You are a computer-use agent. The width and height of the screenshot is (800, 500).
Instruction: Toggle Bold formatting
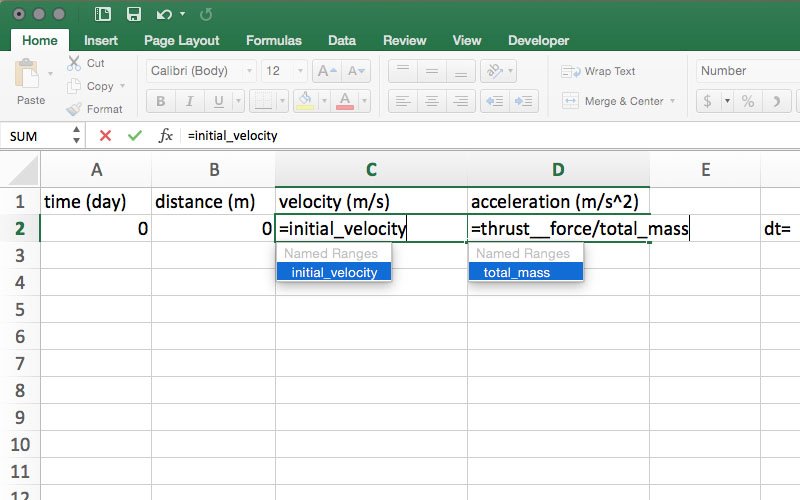(x=160, y=101)
